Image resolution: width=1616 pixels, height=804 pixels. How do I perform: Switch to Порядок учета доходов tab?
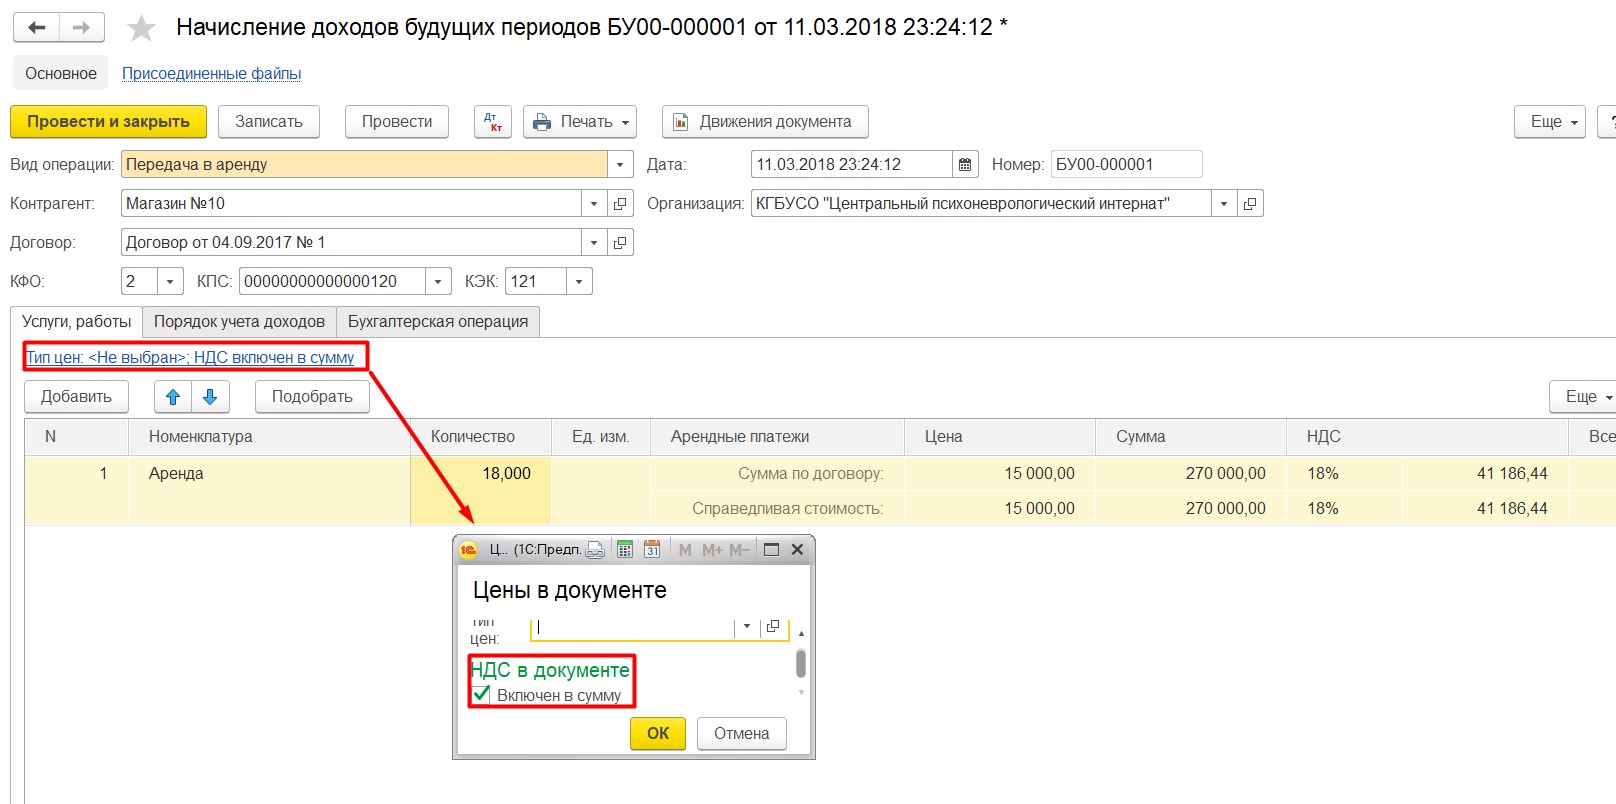pyautogui.click(x=239, y=321)
